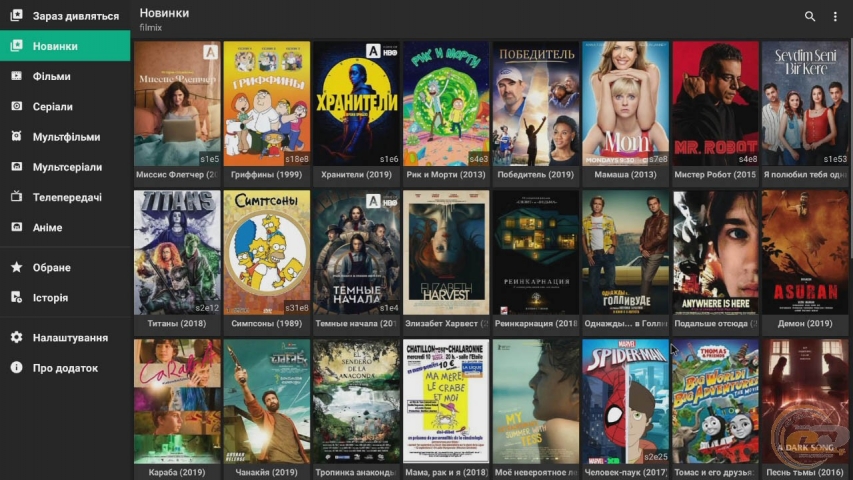Image resolution: width=853 pixels, height=480 pixels.
Task: Click the Обране star icon
Action: [16, 267]
